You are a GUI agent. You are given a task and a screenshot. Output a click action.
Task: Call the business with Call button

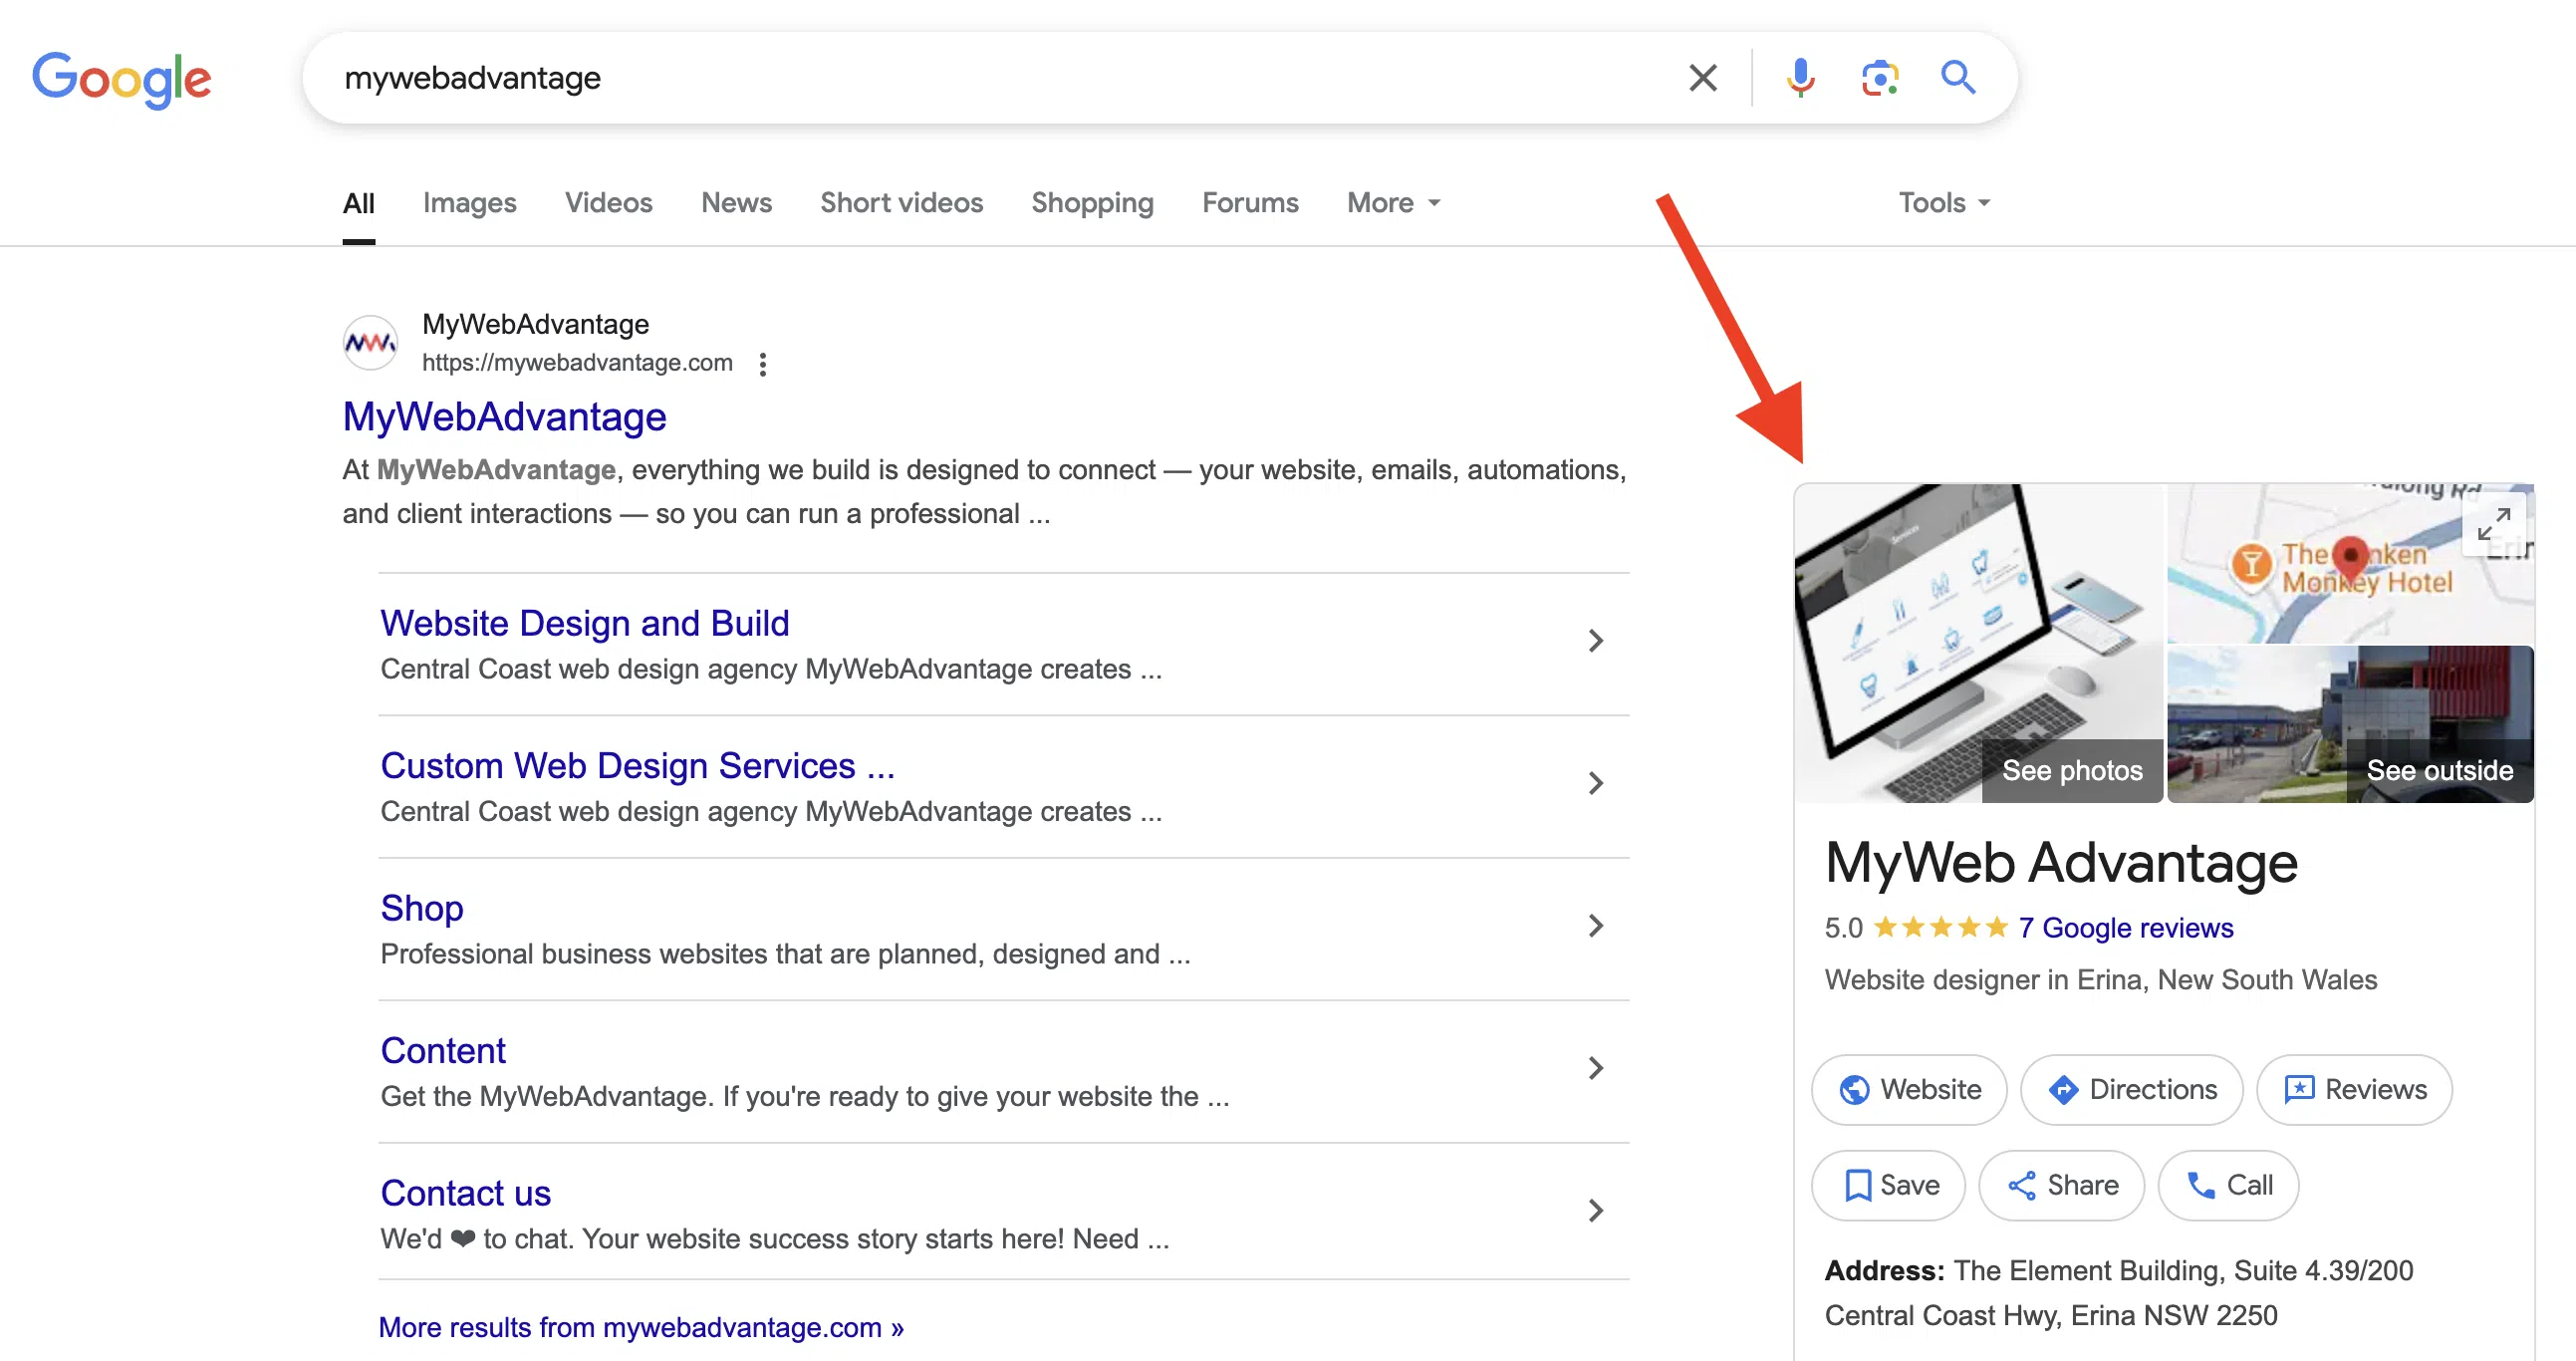(2228, 1186)
